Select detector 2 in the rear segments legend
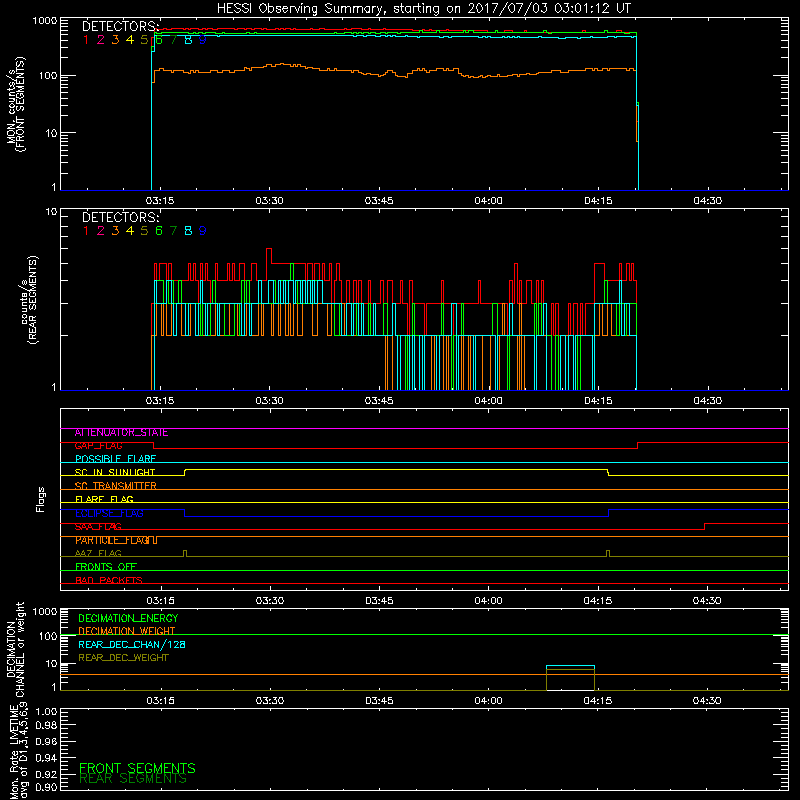 tap(101, 231)
